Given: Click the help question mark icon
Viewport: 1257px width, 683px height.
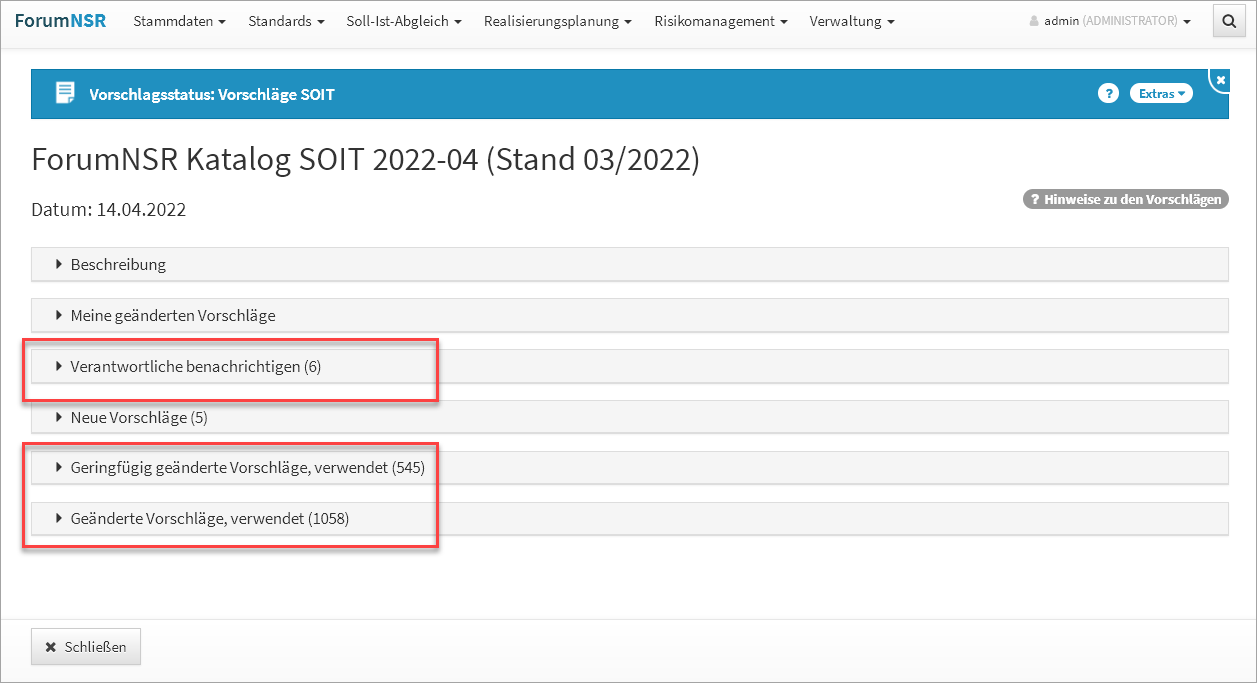Looking at the screenshot, I should point(1107,93).
